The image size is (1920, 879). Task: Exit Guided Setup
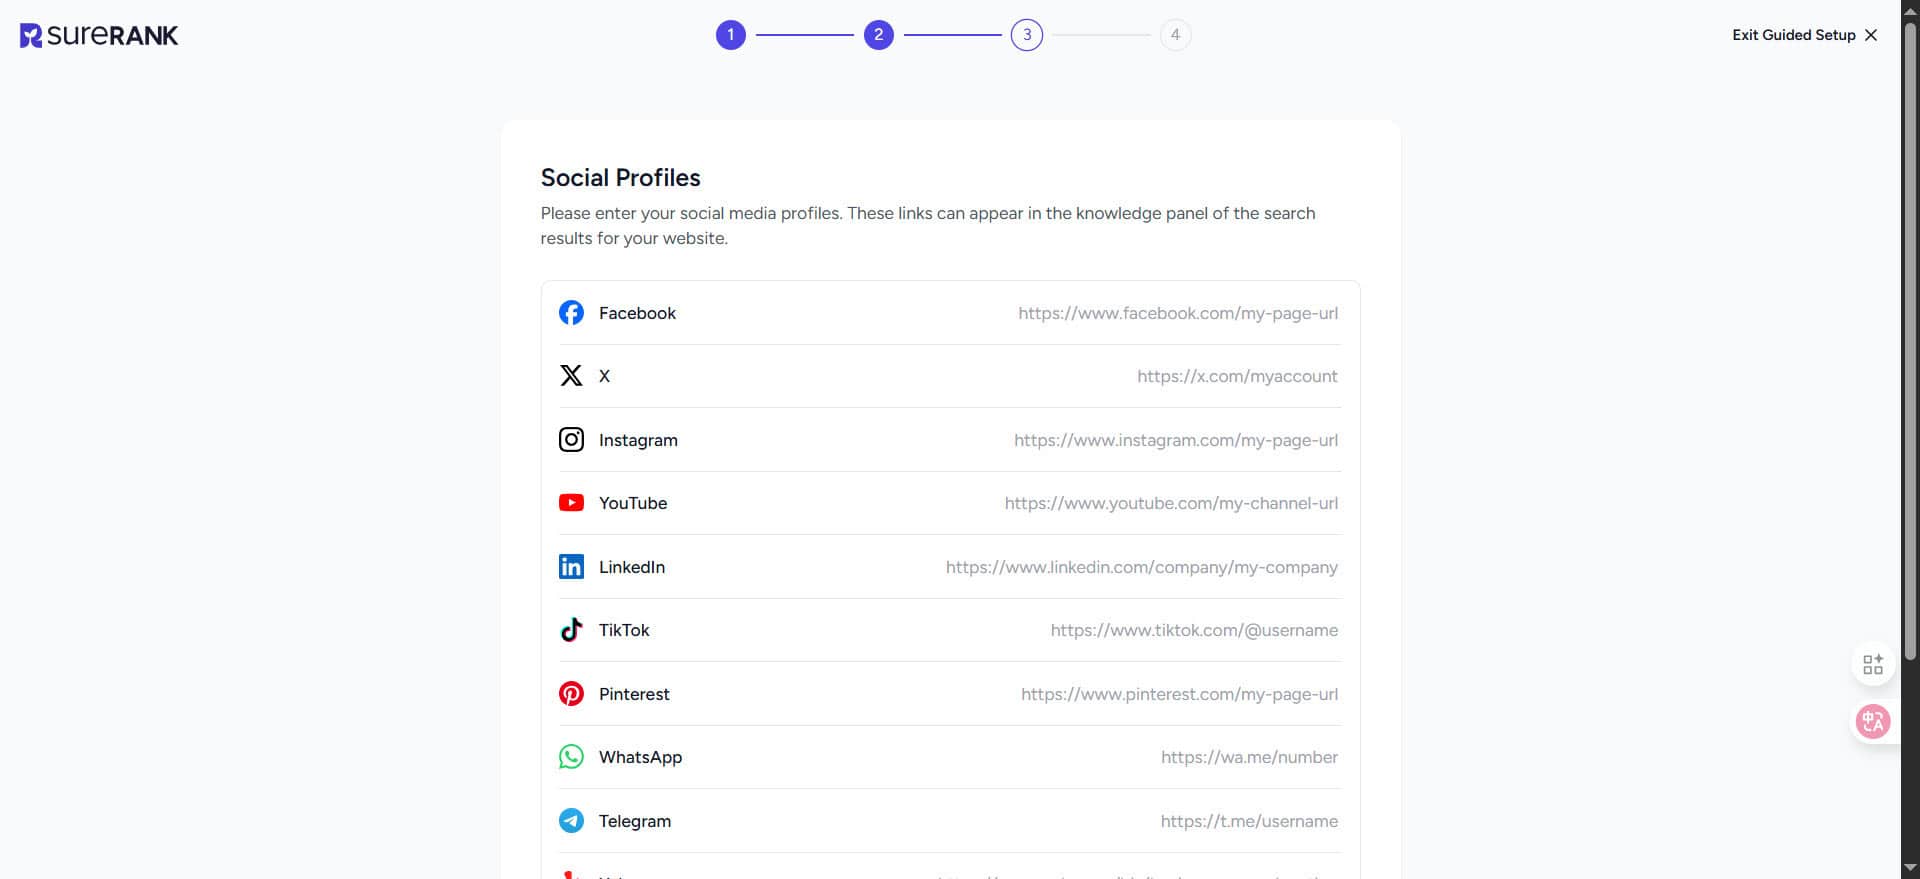click(1805, 35)
